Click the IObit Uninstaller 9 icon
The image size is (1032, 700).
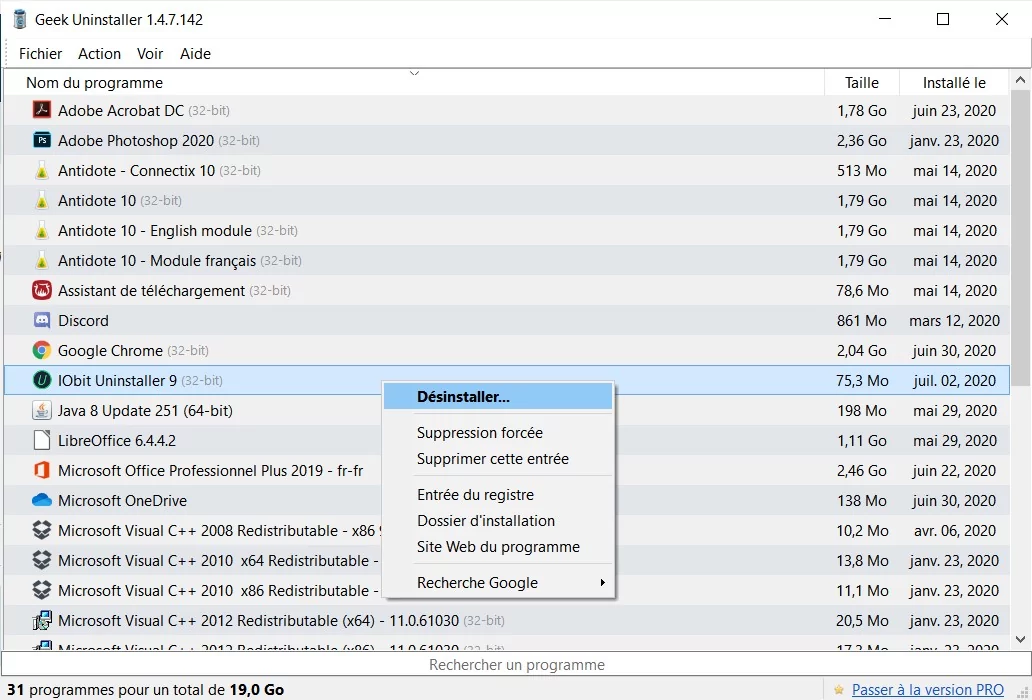pyautogui.click(x=41, y=380)
